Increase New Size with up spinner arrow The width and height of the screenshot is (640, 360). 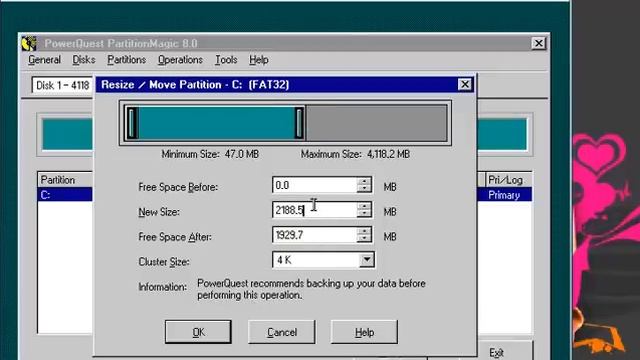pos(364,207)
